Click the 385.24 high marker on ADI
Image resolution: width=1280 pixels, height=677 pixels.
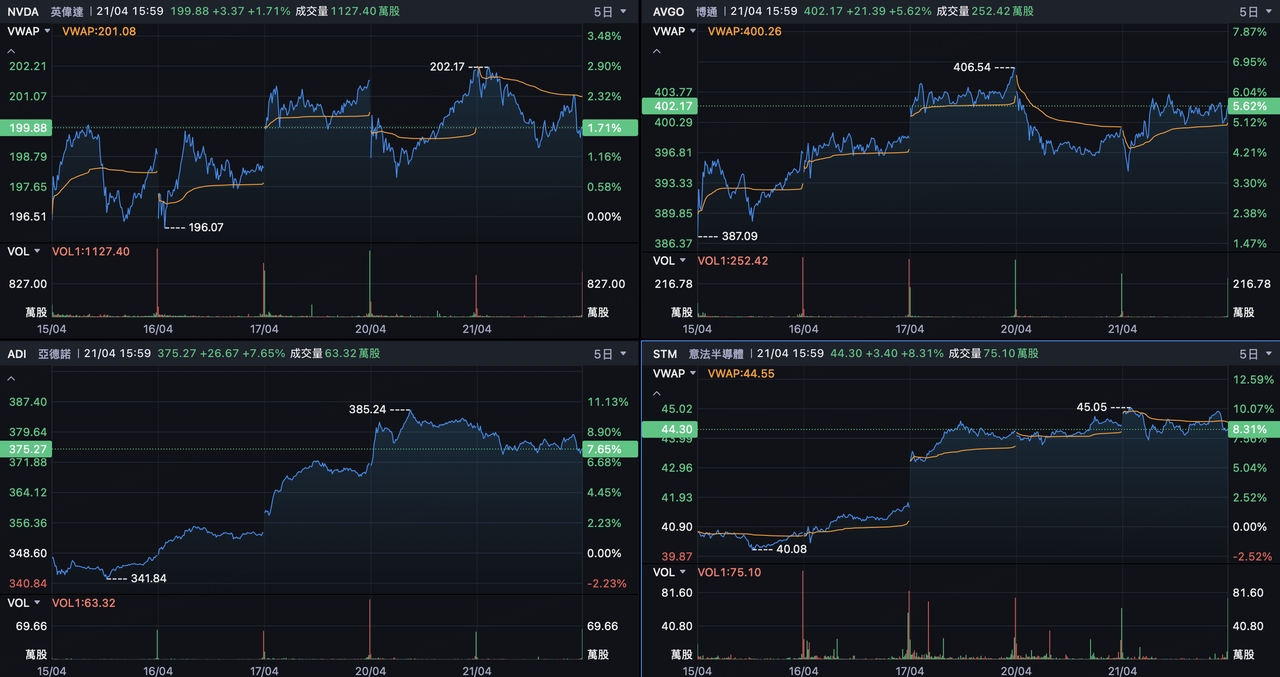pos(367,410)
